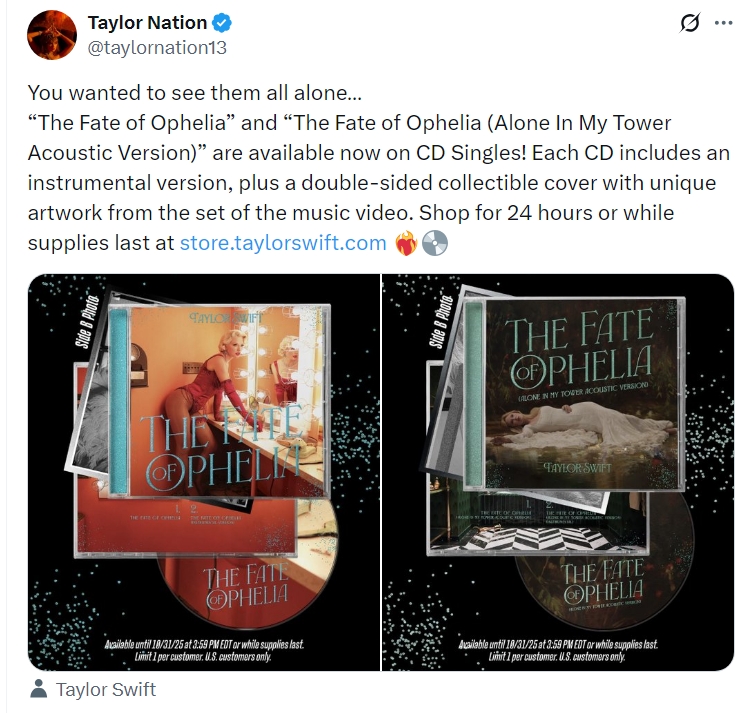Open the Taylor Nation display name
Image resolution: width=735 pixels, height=713 pixels.
click(x=147, y=23)
